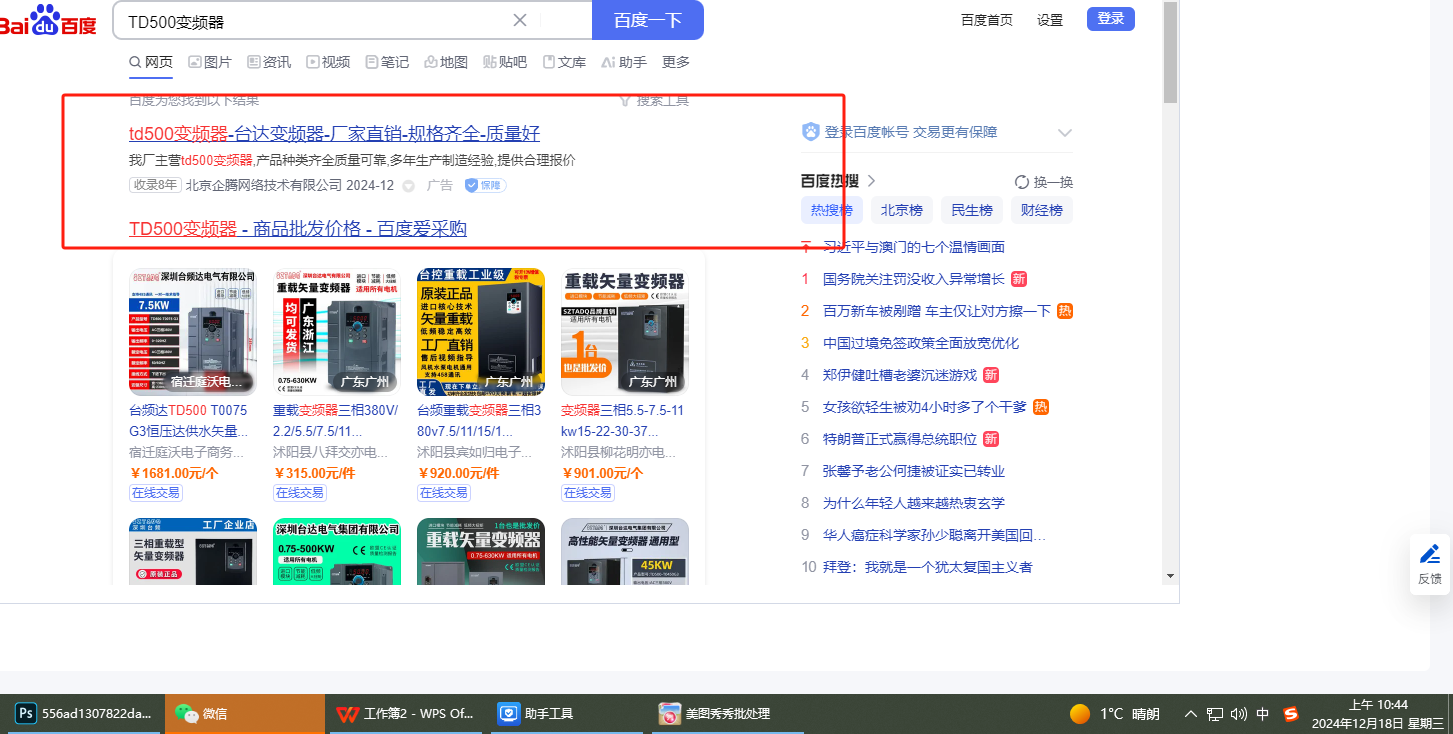1453x734 pixels.
Task: Expand the 更多 menu
Action: click(x=676, y=62)
